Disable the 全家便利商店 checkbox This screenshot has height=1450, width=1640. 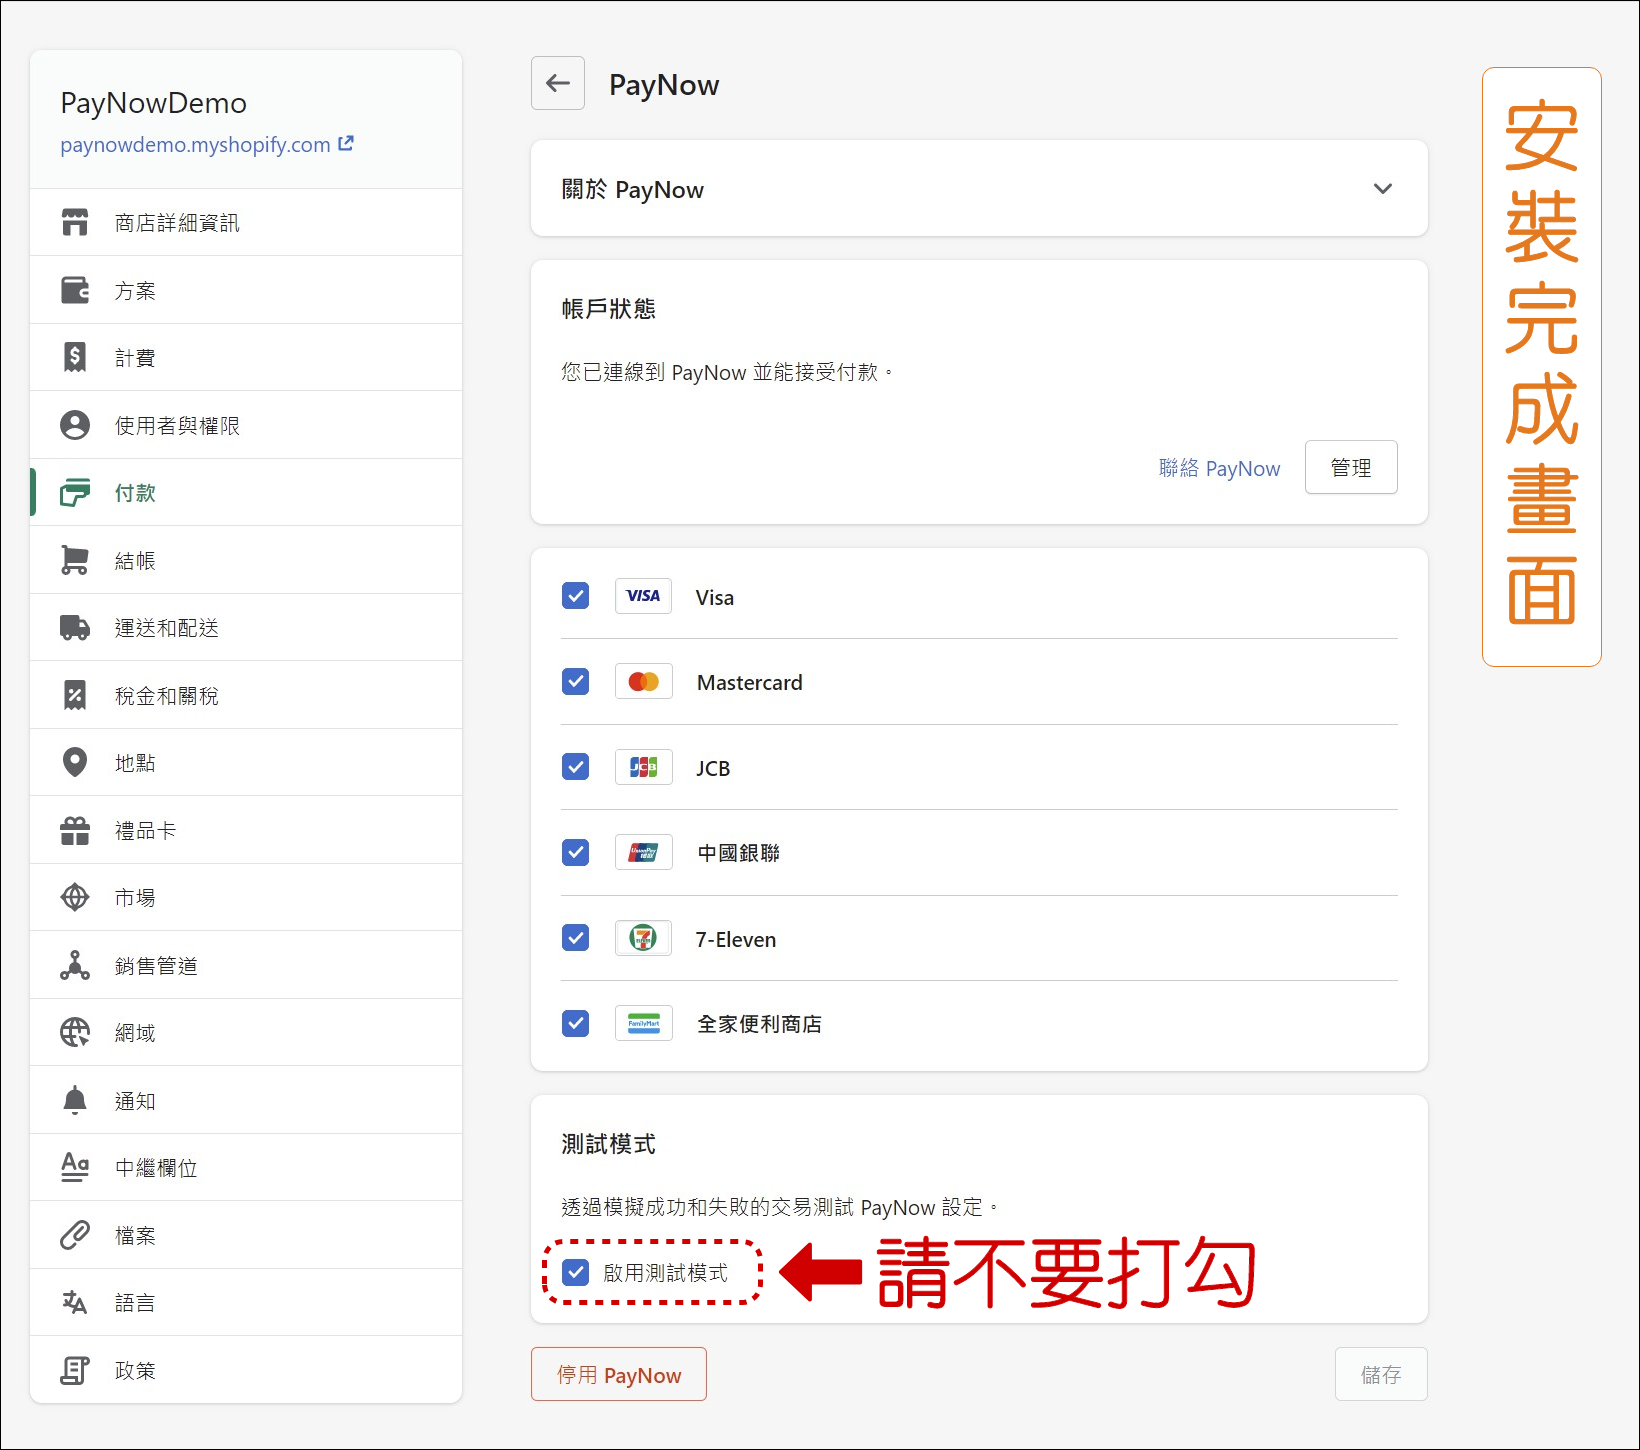(576, 1023)
